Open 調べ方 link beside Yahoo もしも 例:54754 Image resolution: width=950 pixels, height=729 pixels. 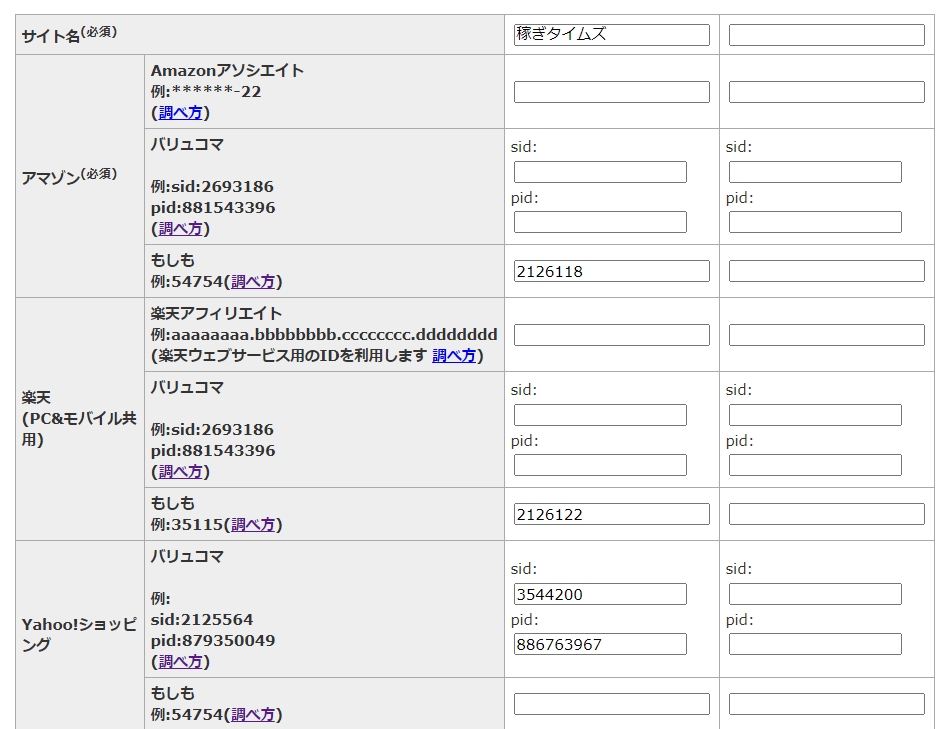click(x=253, y=715)
